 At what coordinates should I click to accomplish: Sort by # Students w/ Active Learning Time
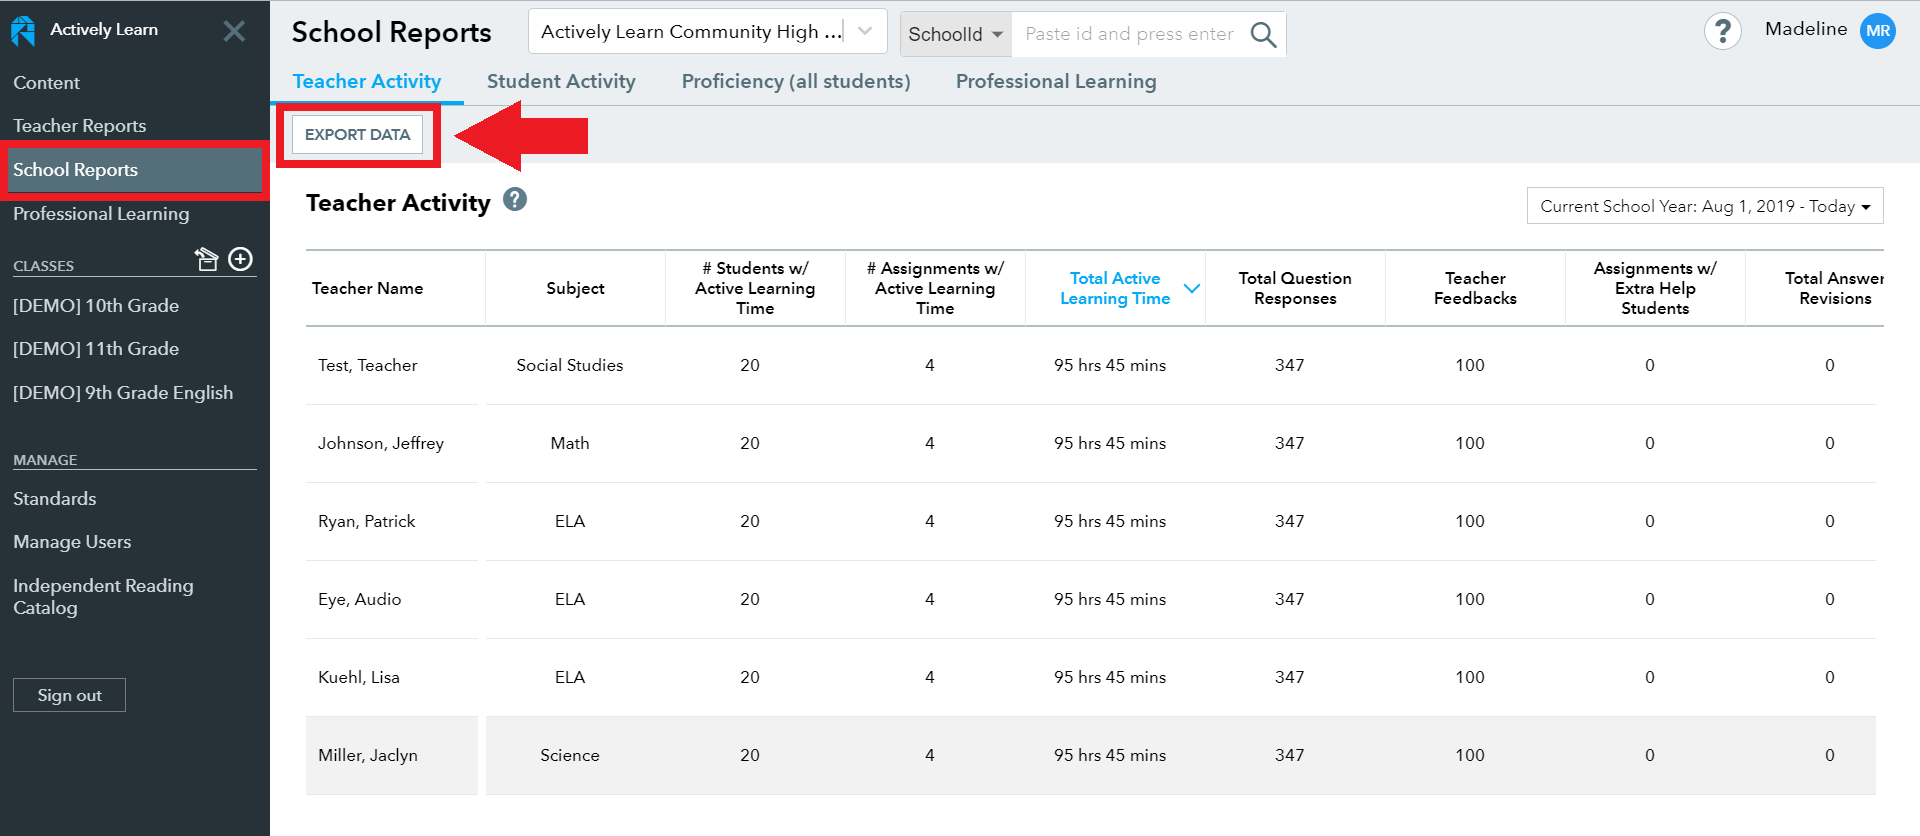click(755, 288)
